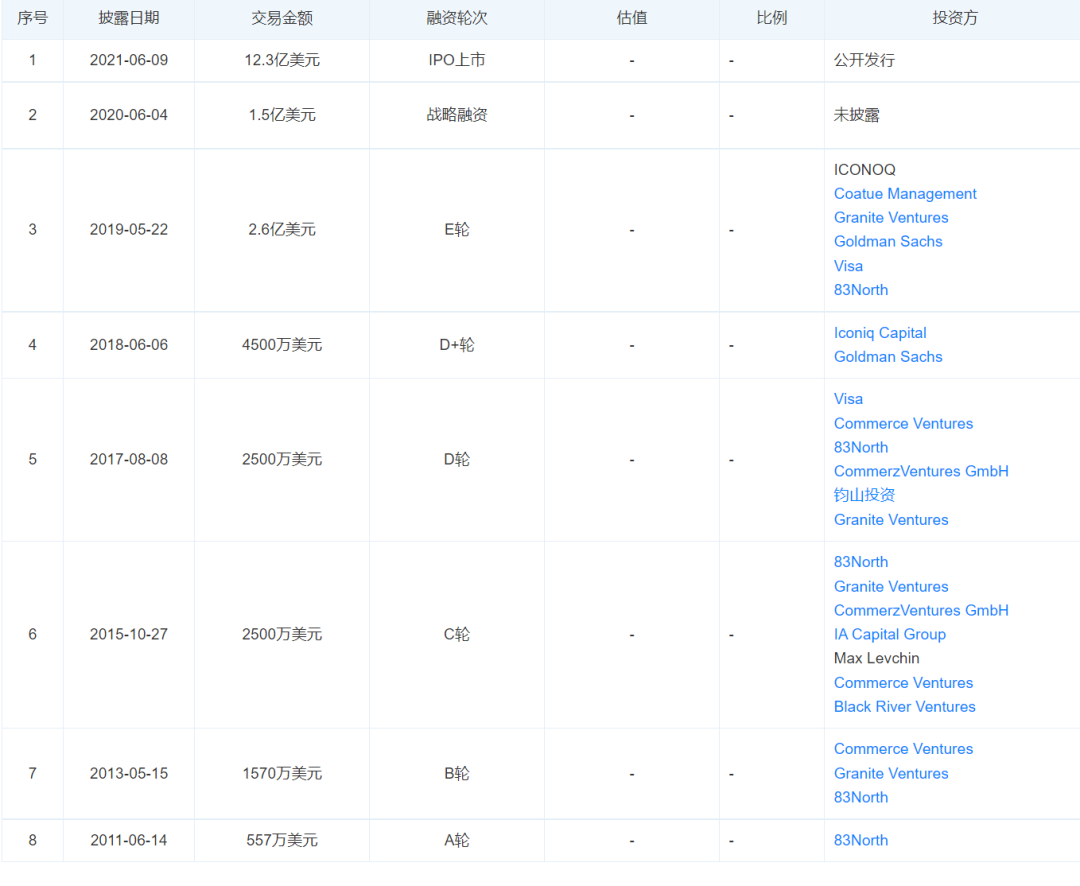
Task: Open Granite Ventures link in E轮 row
Action: coord(891,218)
